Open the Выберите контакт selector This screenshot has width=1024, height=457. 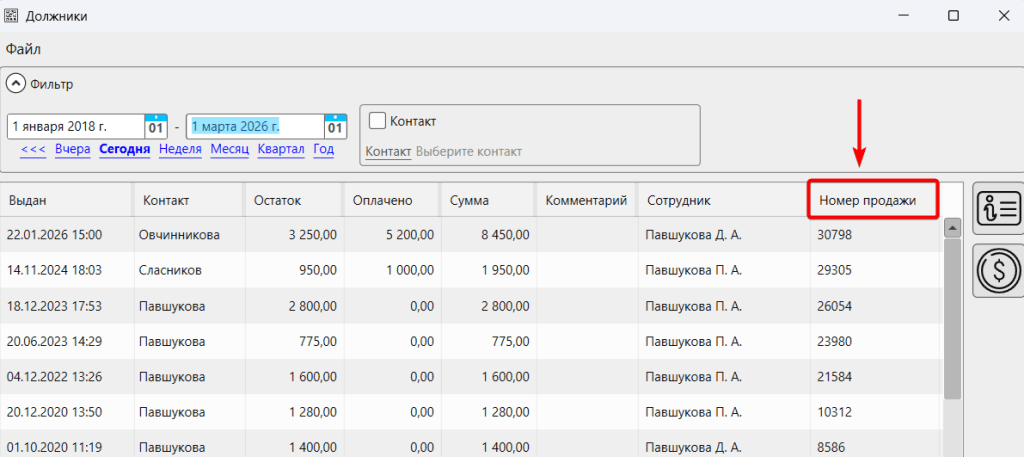469,151
